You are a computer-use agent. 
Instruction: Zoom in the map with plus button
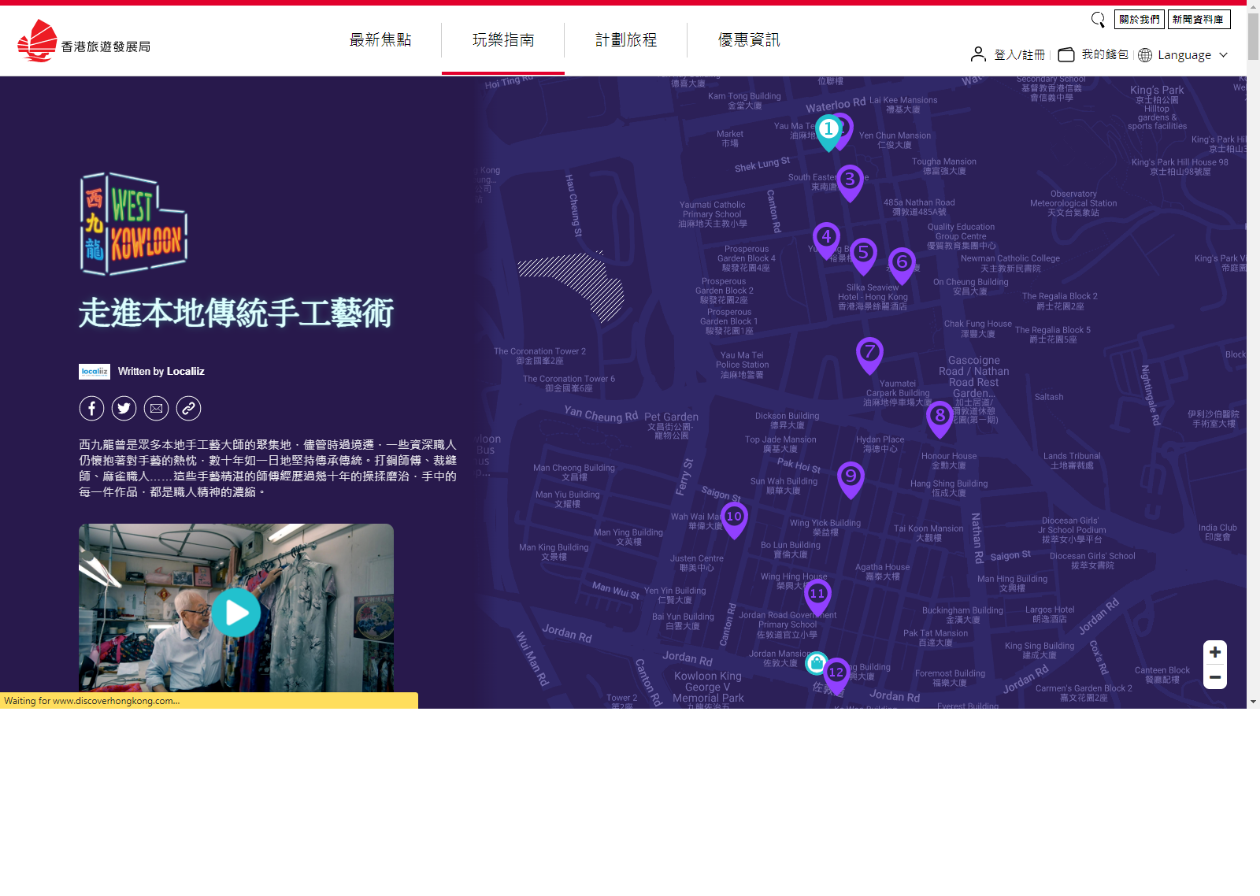point(1215,652)
